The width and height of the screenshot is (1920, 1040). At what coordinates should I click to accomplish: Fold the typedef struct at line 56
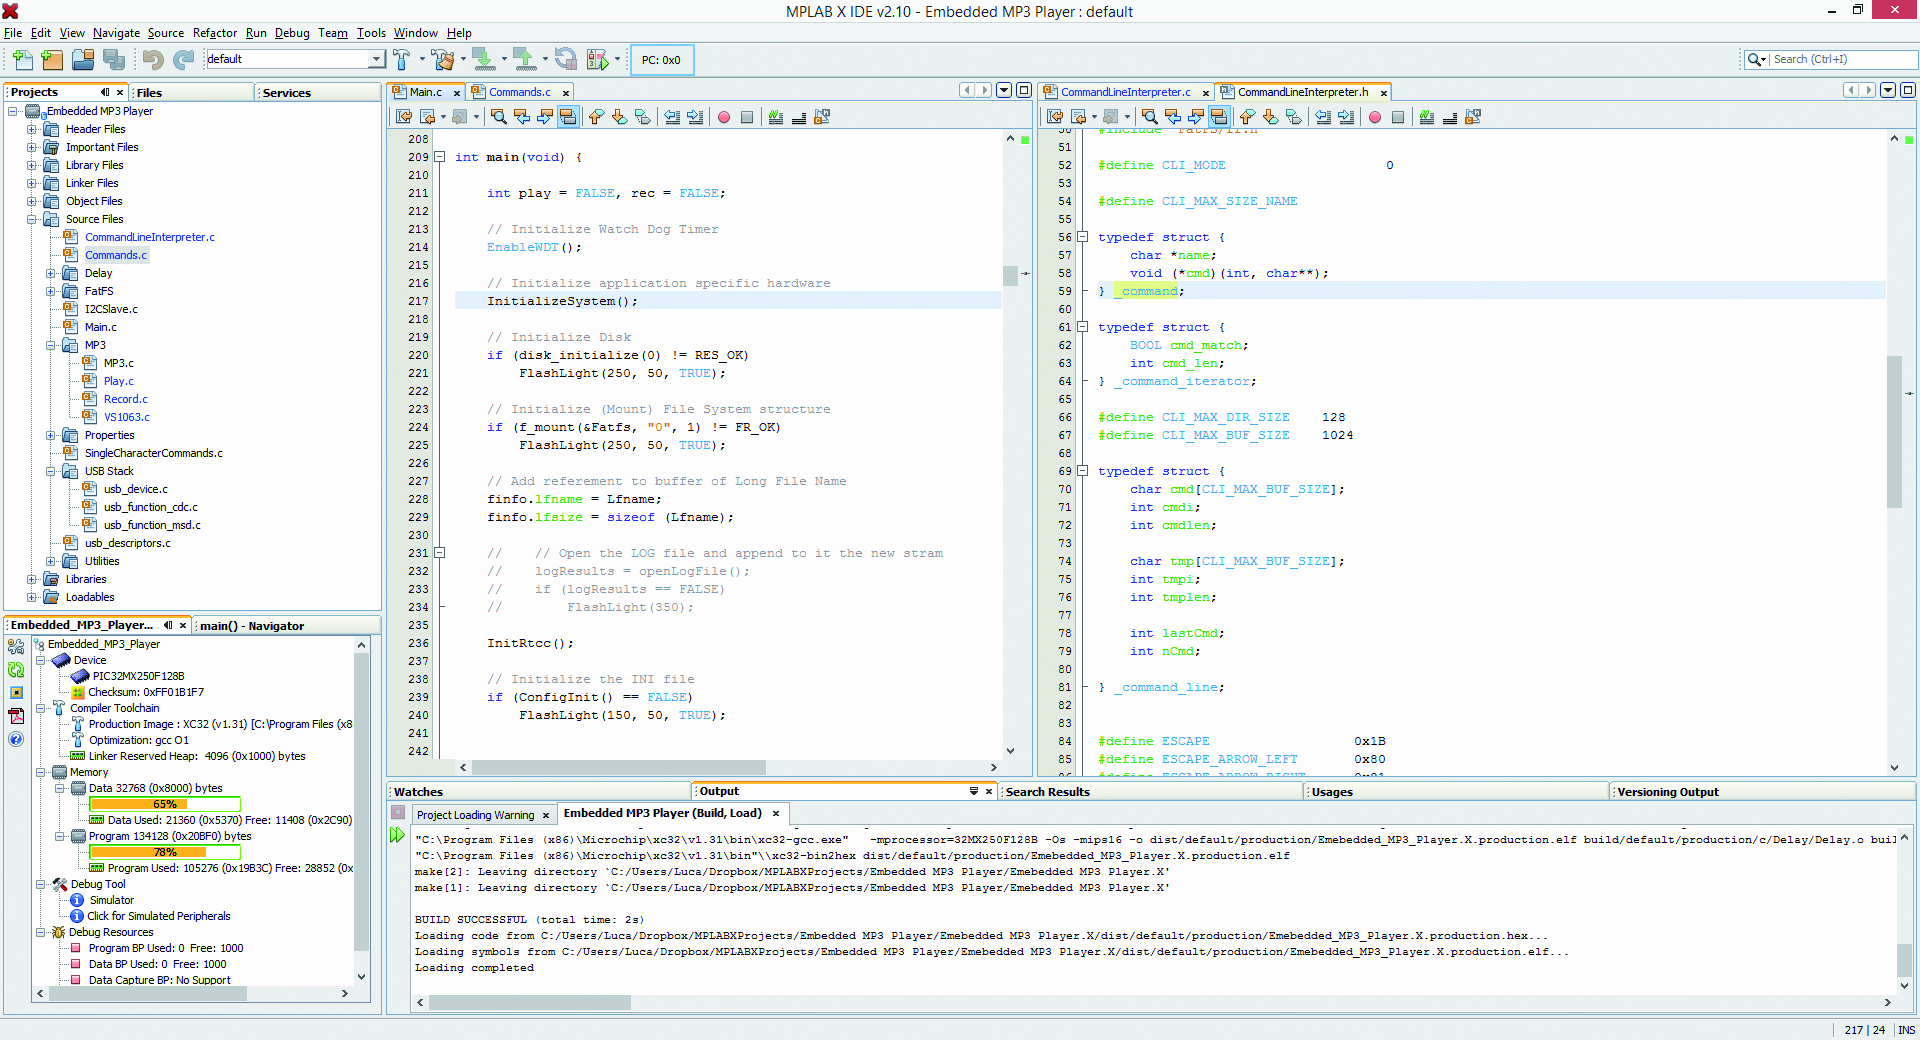click(x=1082, y=237)
